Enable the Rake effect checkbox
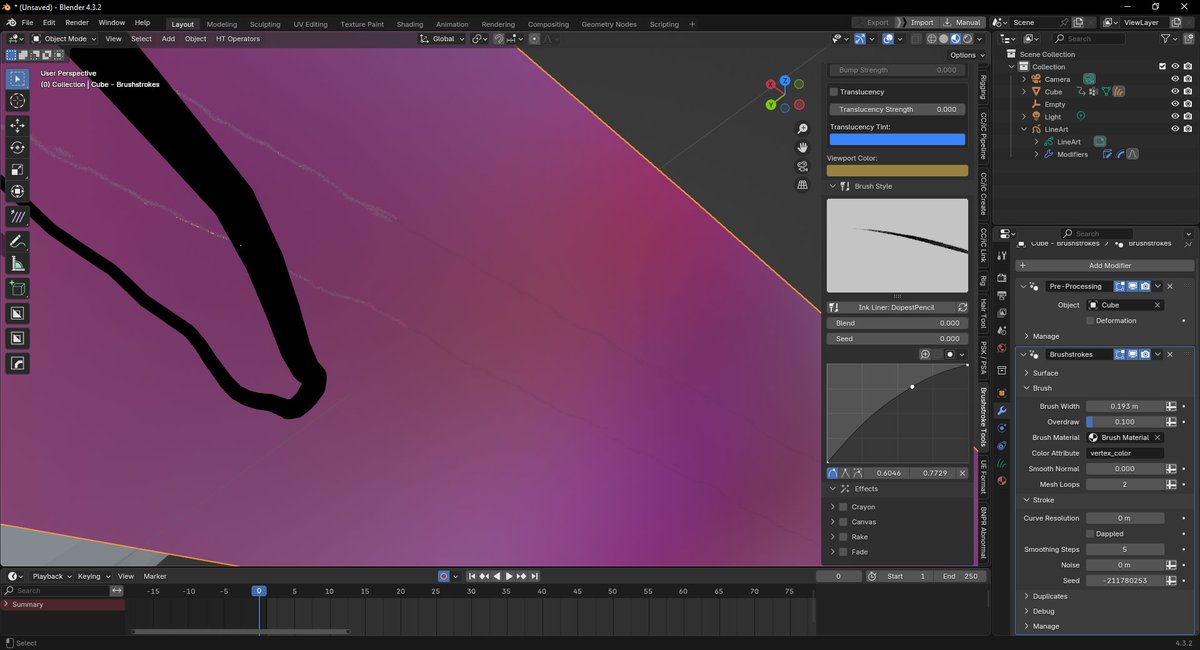The height and width of the screenshot is (650, 1200). (843, 537)
